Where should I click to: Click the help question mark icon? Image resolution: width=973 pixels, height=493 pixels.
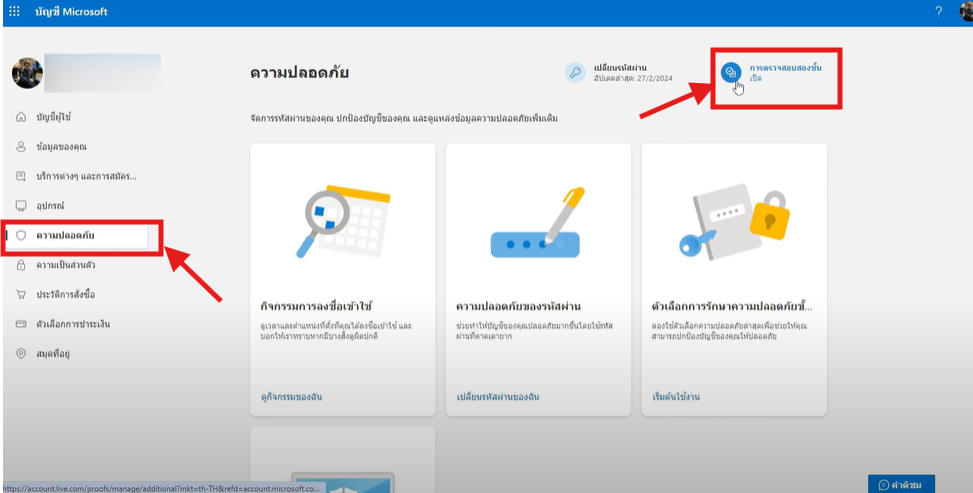(938, 12)
